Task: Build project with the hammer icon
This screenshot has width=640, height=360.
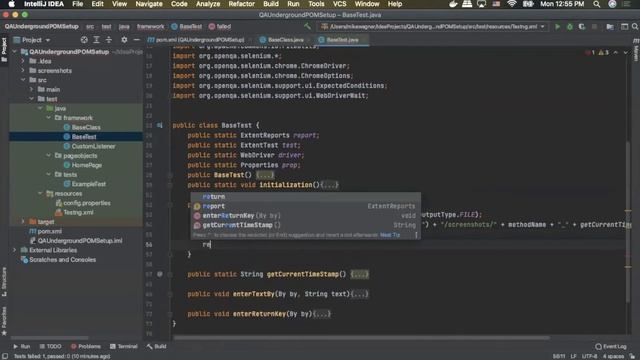Action: 307,27
